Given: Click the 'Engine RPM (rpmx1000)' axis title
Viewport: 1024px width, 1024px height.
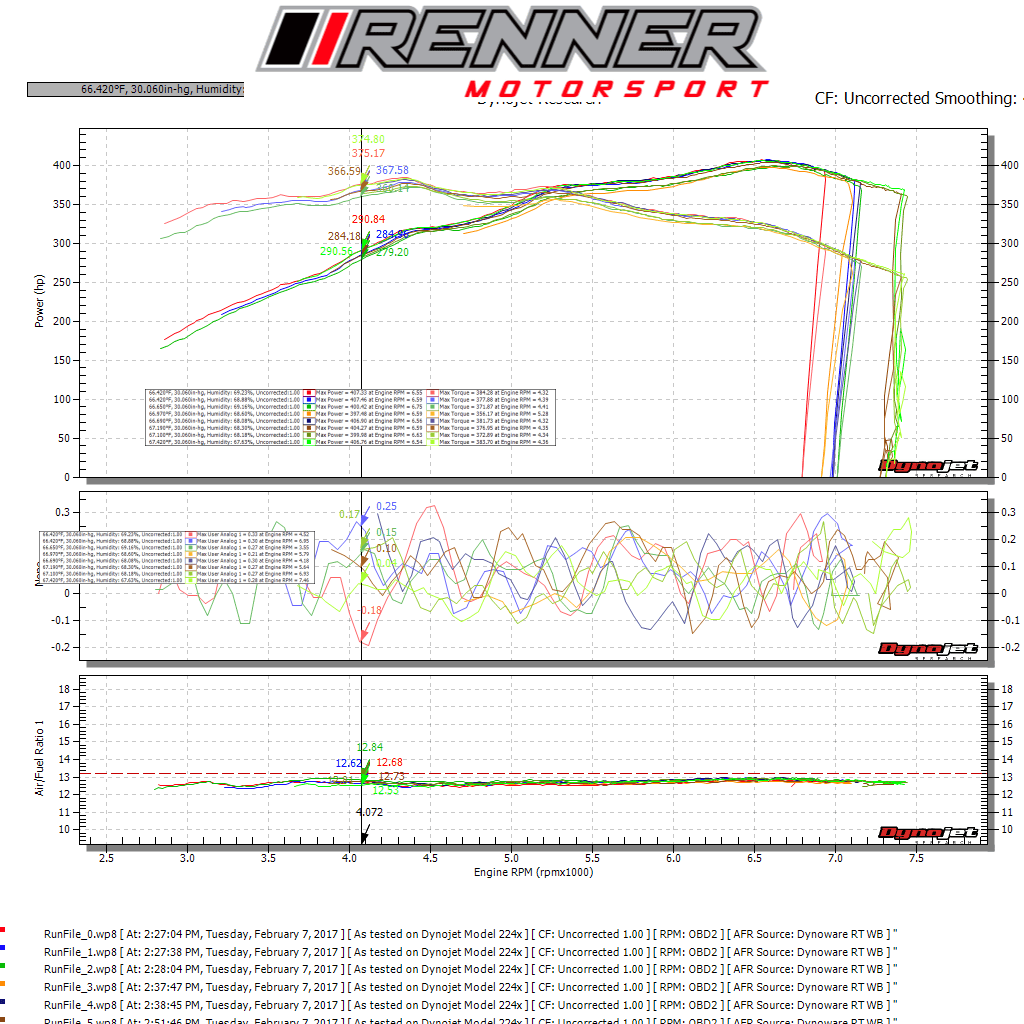Looking at the screenshot, I should 534,872.
